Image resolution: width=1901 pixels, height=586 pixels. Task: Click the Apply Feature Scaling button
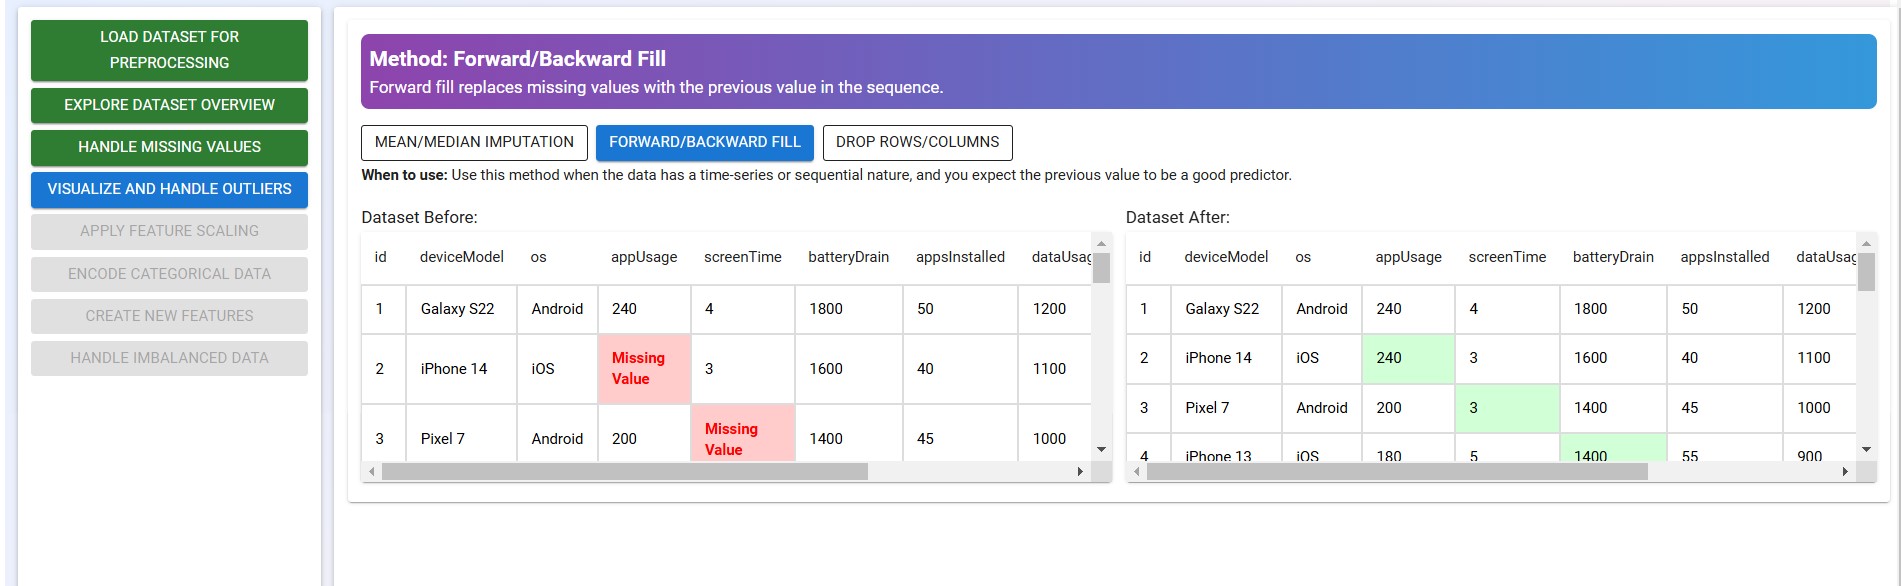tap(169, 231)
